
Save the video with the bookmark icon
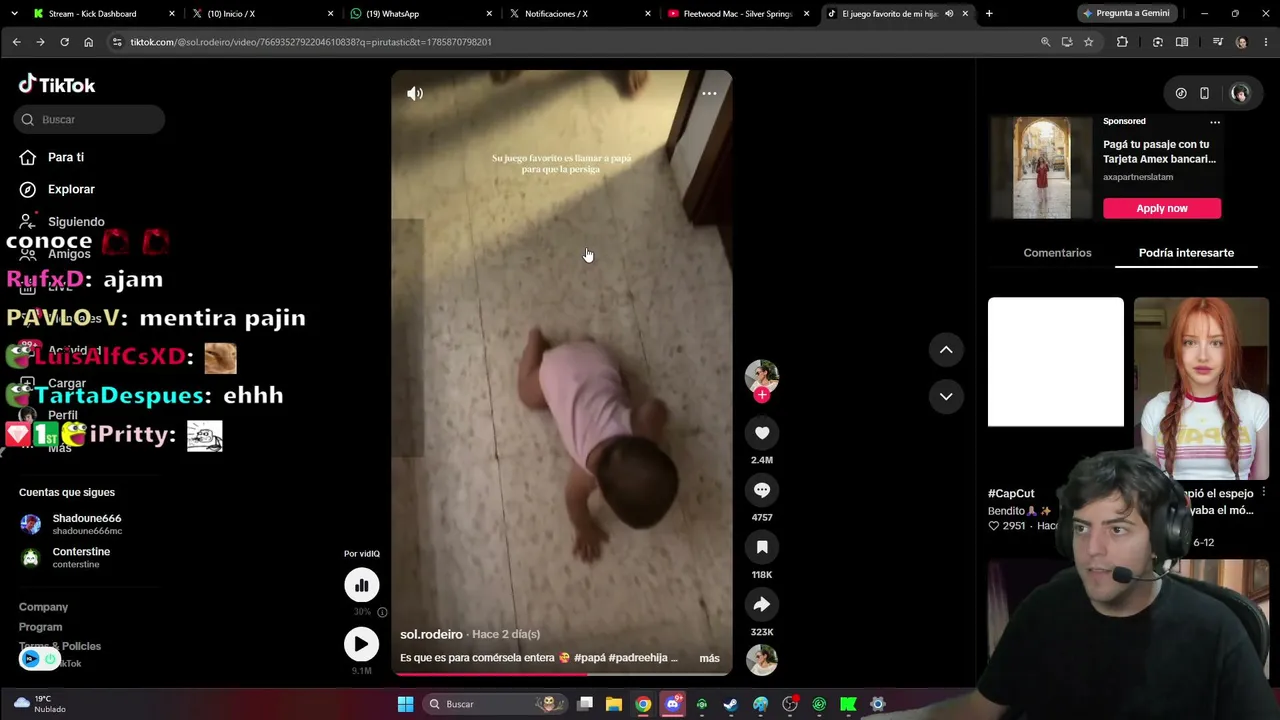[762, 547]
